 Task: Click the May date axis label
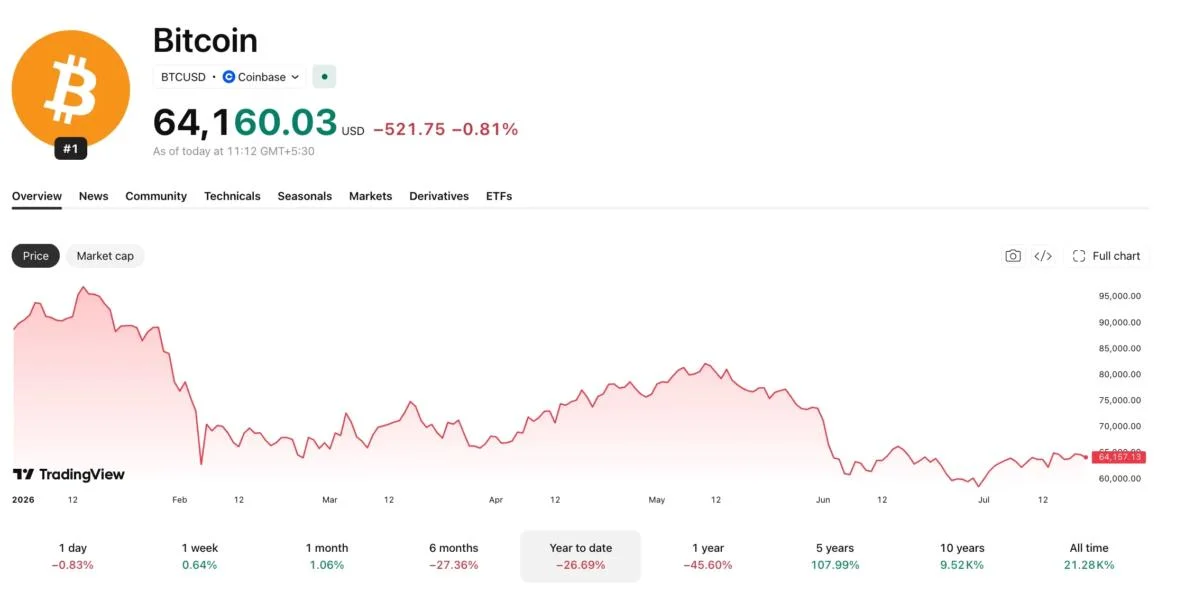(657, 500)
